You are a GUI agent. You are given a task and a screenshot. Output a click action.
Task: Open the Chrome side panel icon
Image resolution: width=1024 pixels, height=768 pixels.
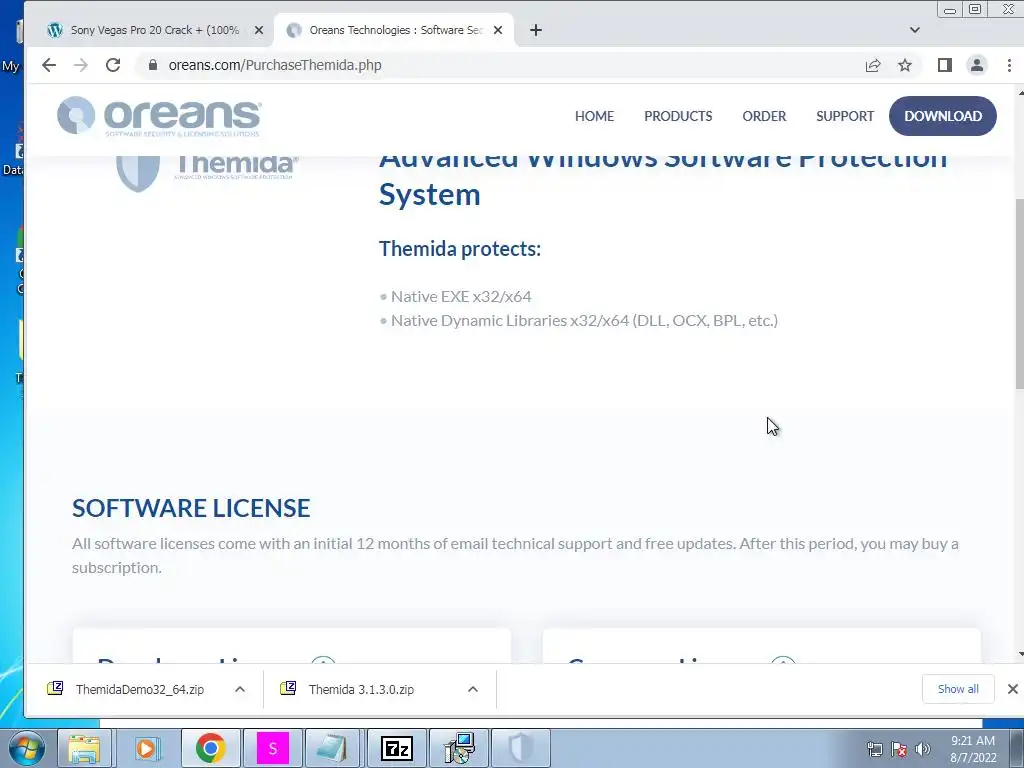click(944, 65)
